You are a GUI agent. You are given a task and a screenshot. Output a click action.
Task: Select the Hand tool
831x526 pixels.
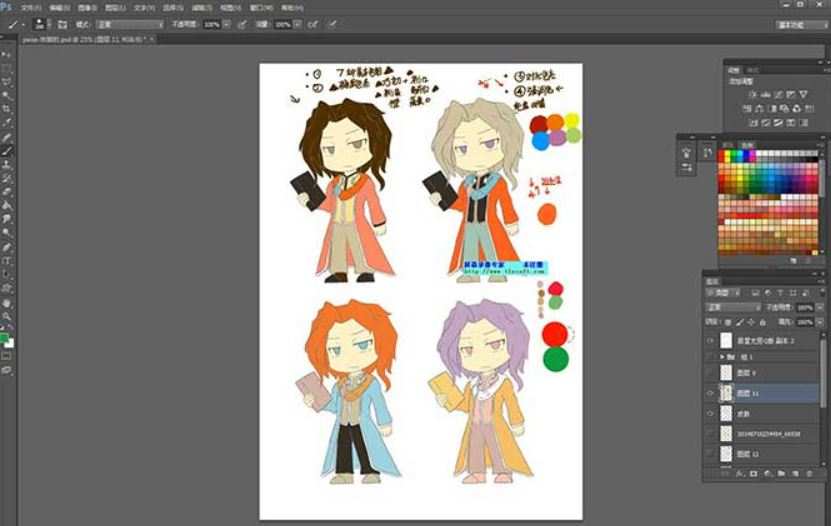coord(7,302)
